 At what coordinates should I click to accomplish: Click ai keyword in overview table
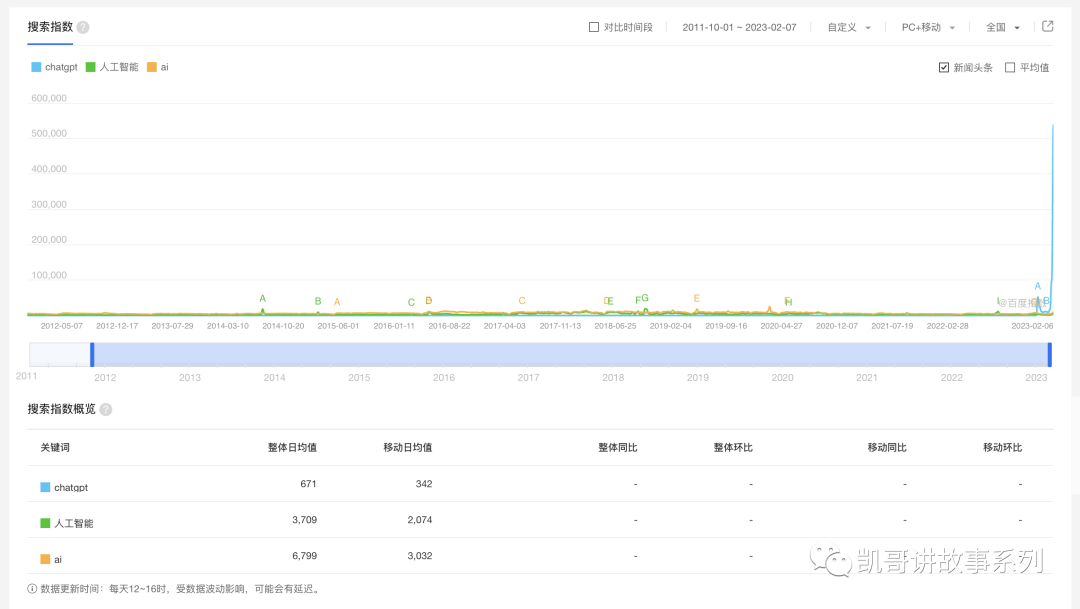point(58,559)
